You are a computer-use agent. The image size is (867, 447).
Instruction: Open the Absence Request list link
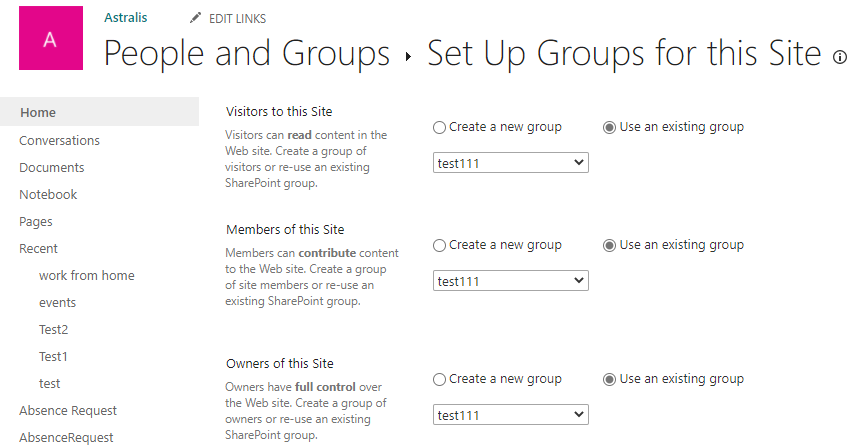(68, 410)
